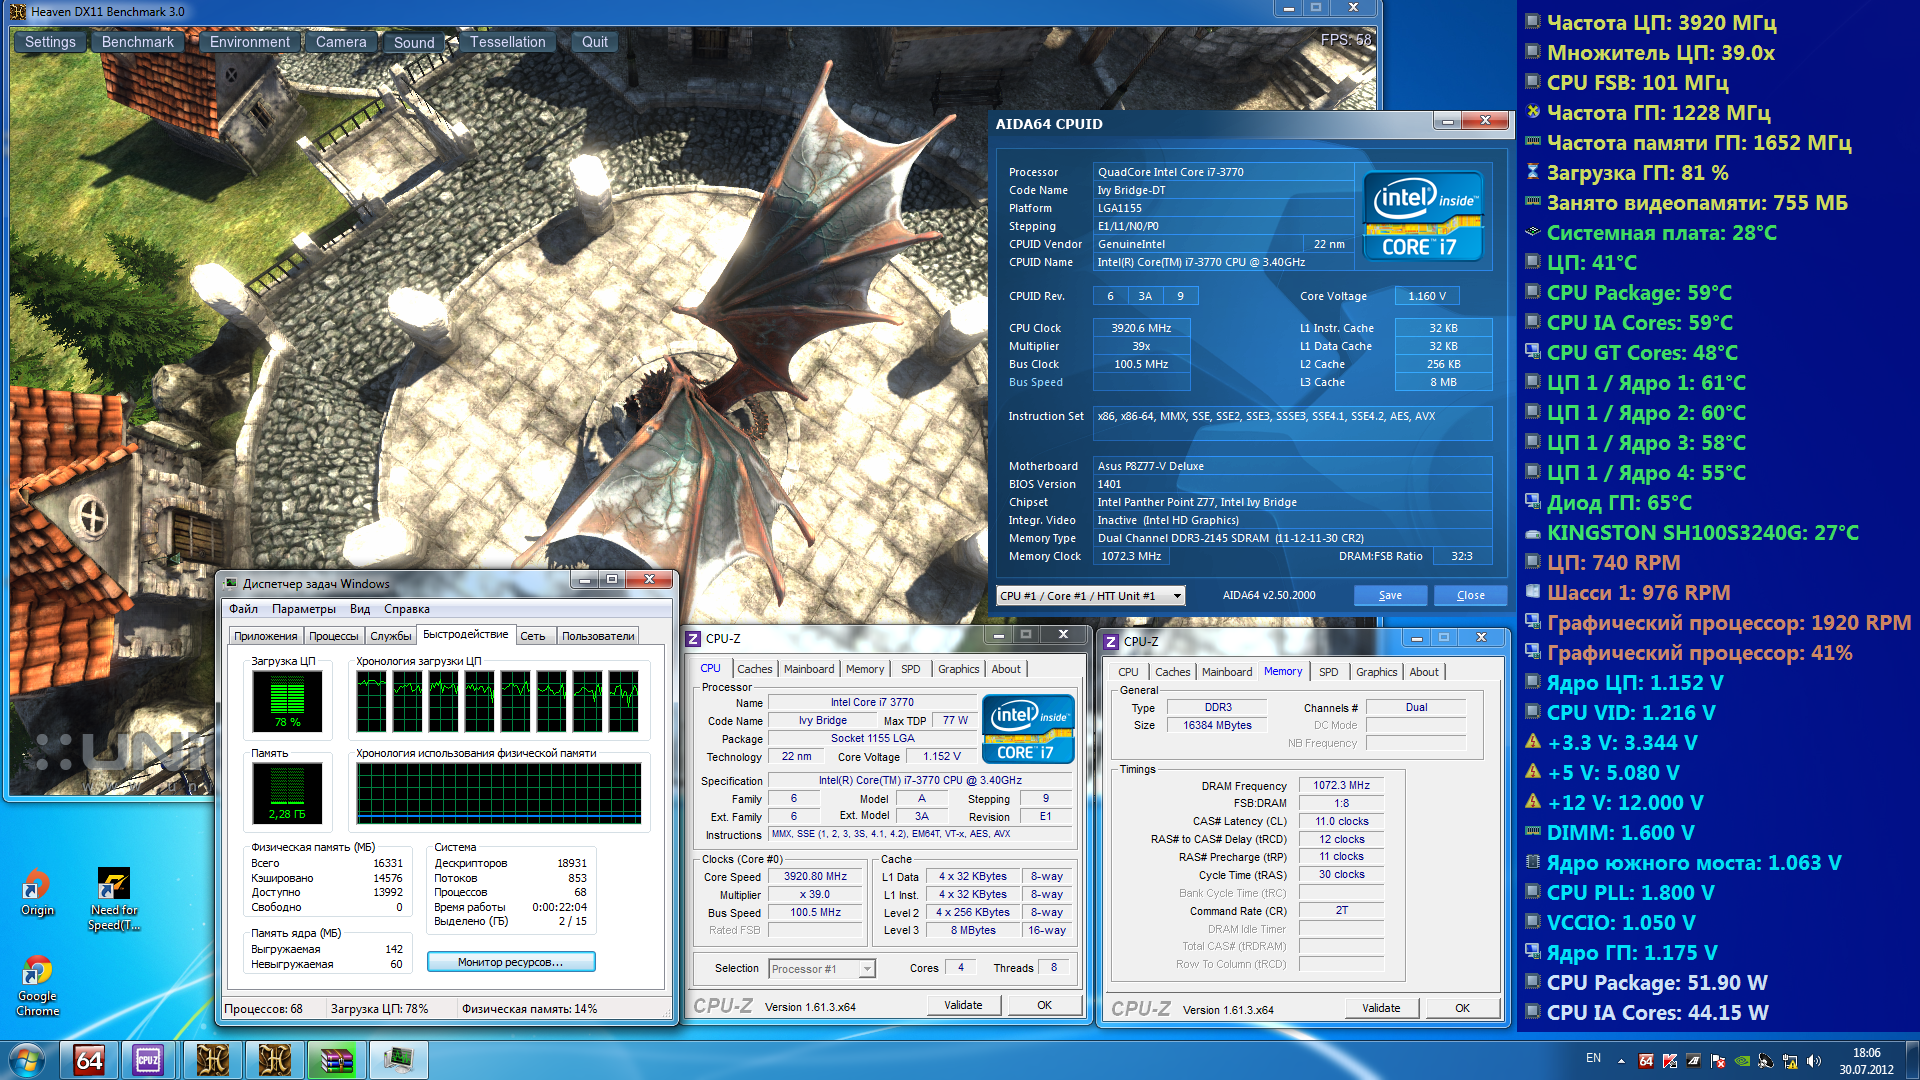This screenshot has width=1920, height=1080.
Task: Open Tessellation settings in Heaven Benchmark
Action: click(507, 42)
